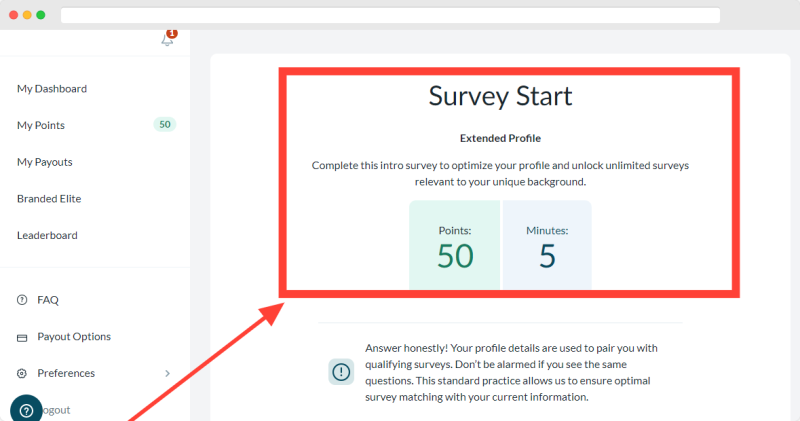The height and width of the screenshot is (421, 800).
Task: Select Branded Elite menu item
Action: pos(49,199)
